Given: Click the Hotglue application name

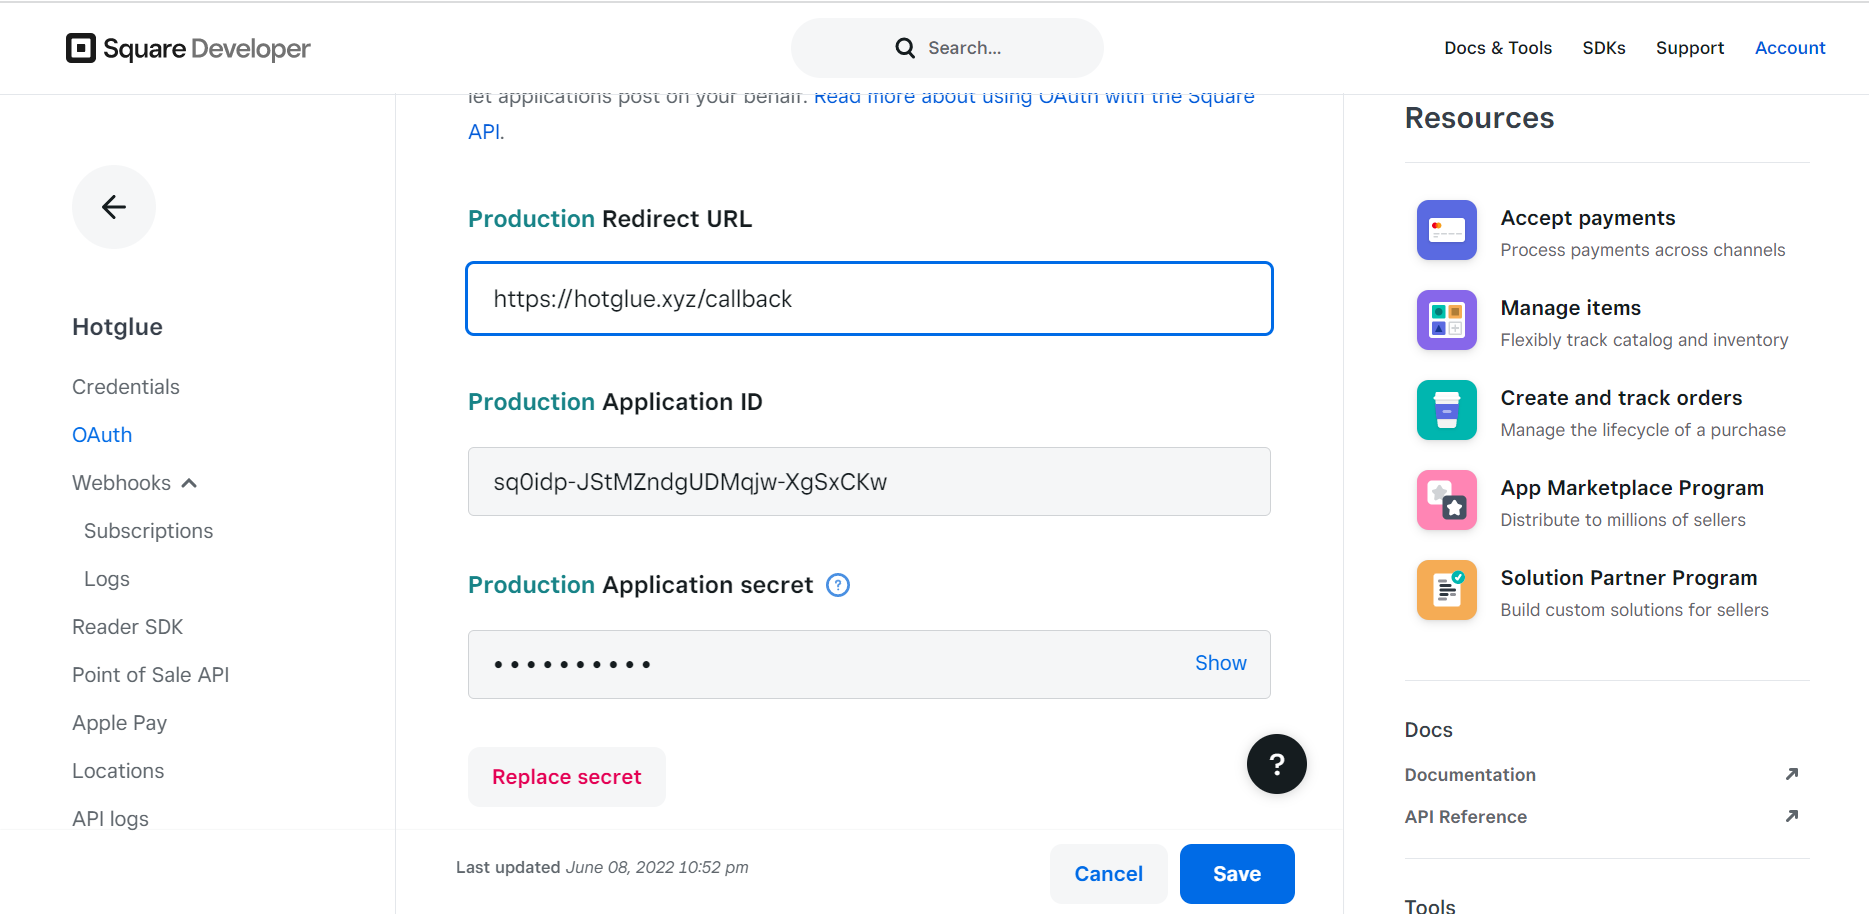Looking at the screenshot, I should 117,327.
